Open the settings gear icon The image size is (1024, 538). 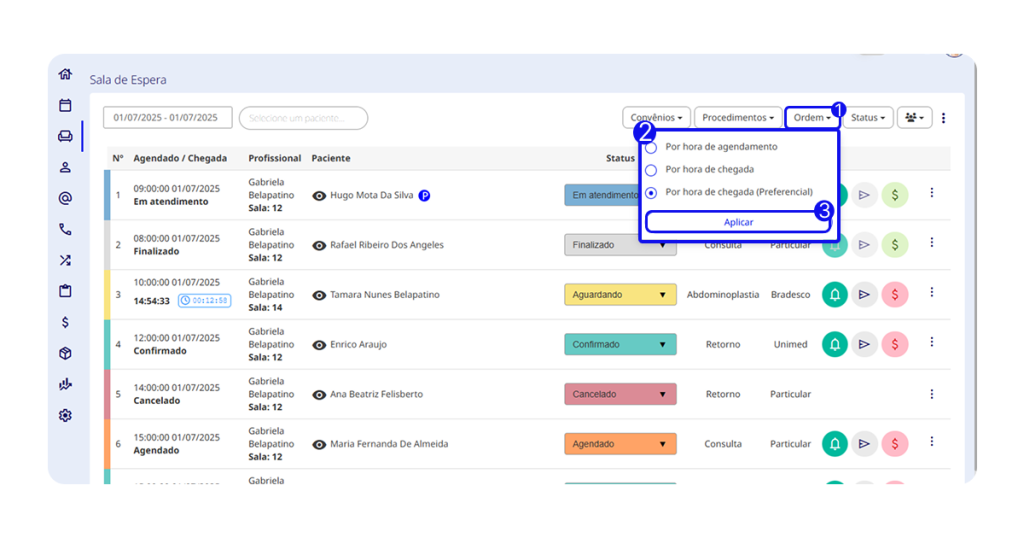(x=65, y=415)
